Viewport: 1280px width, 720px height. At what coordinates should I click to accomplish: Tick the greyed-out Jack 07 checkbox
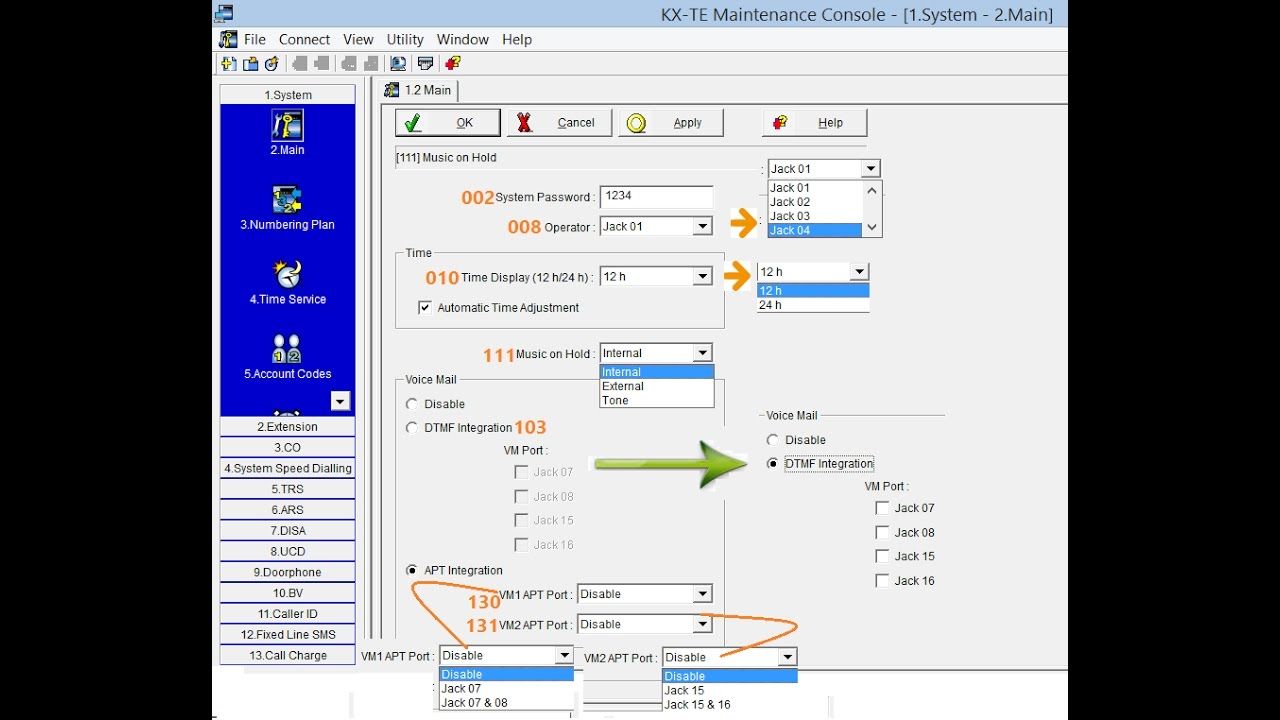click(521, 472)
